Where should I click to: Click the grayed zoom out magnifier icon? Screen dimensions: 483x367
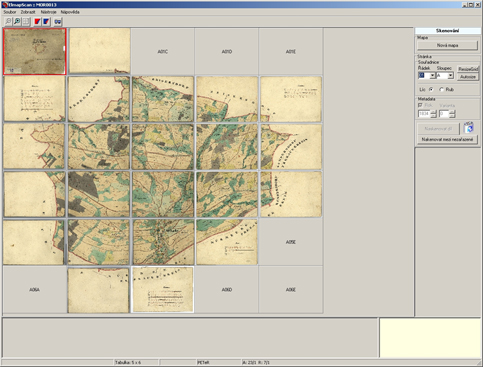[8, 22]
